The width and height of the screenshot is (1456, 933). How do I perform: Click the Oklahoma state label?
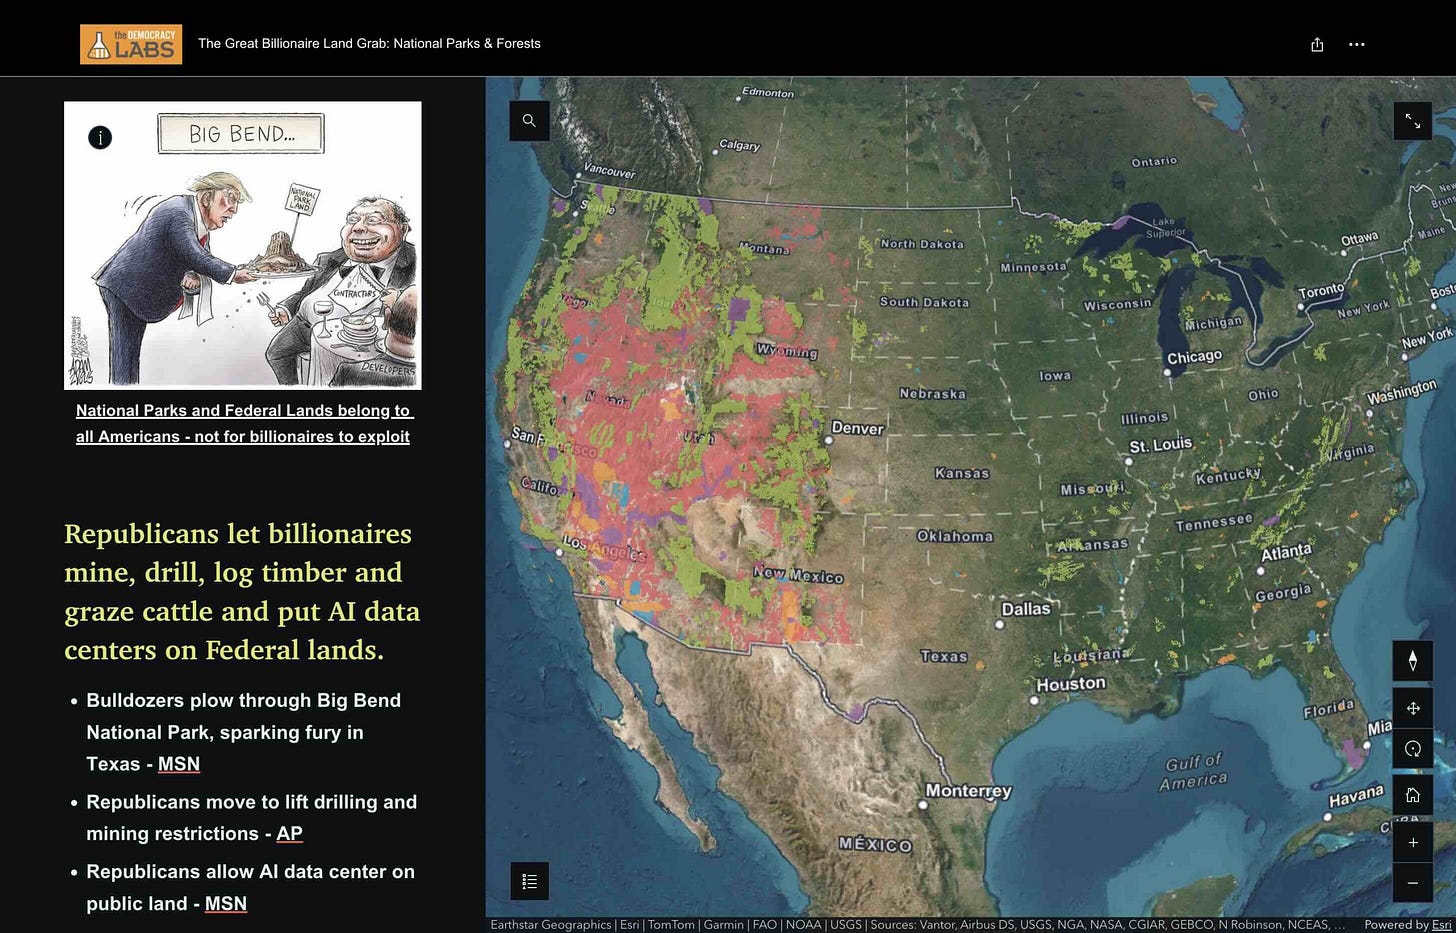(955, 537)
